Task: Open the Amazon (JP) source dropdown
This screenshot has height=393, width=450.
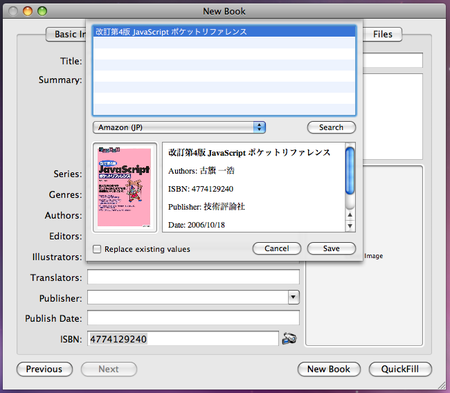Action: point(179,127)
